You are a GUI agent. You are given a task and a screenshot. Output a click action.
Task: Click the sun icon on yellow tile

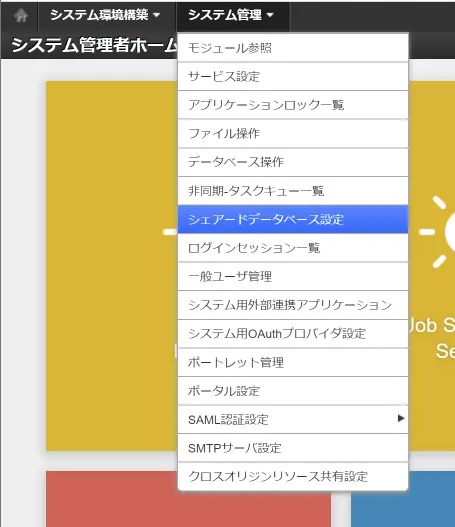pyautogui.click(x=437, y=232)
